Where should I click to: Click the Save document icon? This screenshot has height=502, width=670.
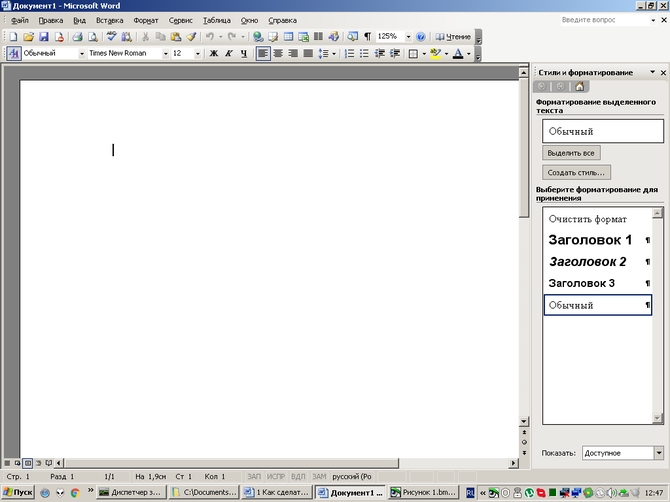click(44, 36)
